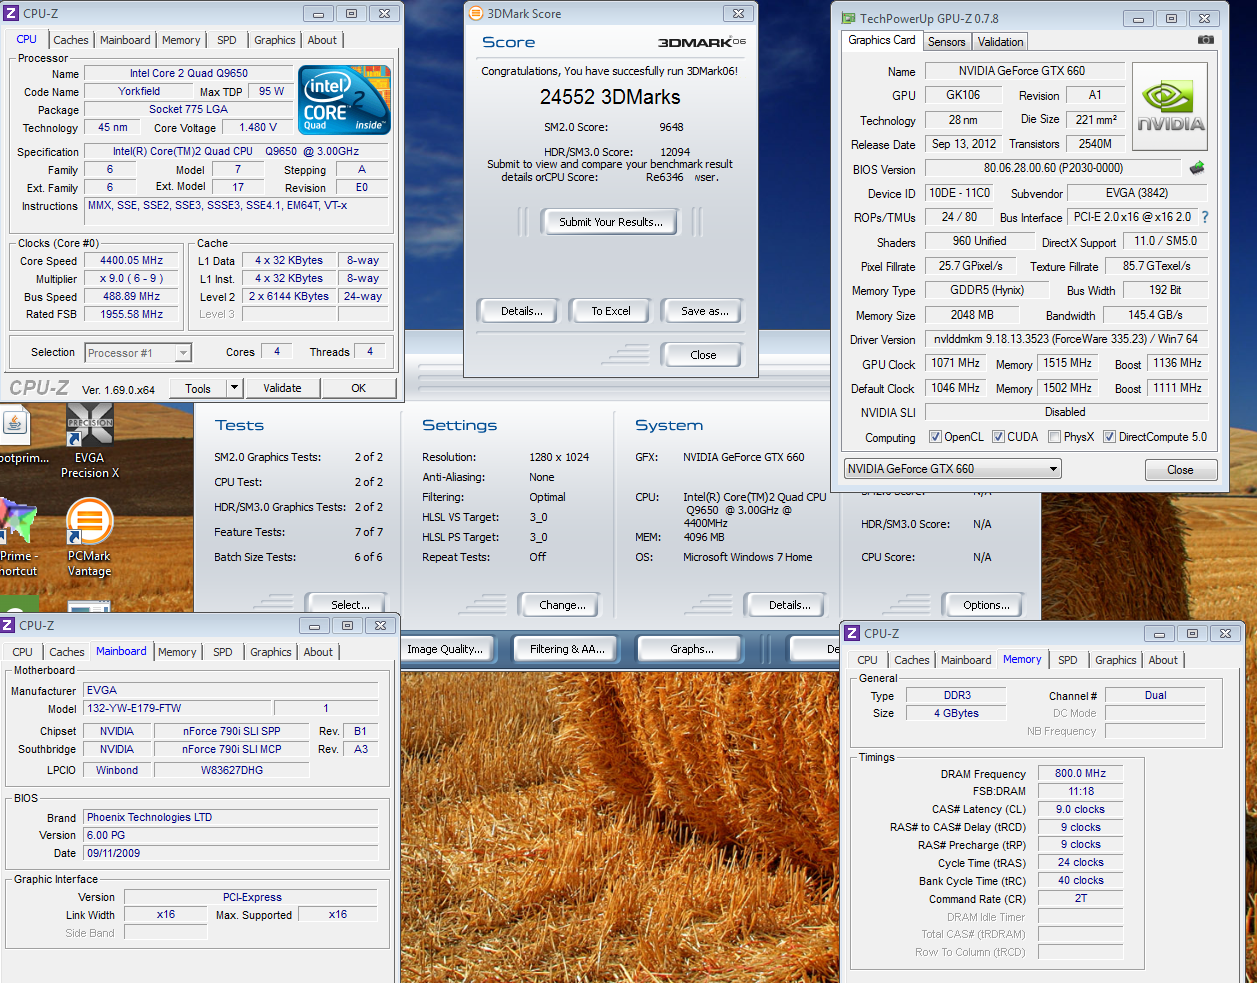
Task: Click the BIOS Version field in GPU-Z
Action: click(1053, 168)
